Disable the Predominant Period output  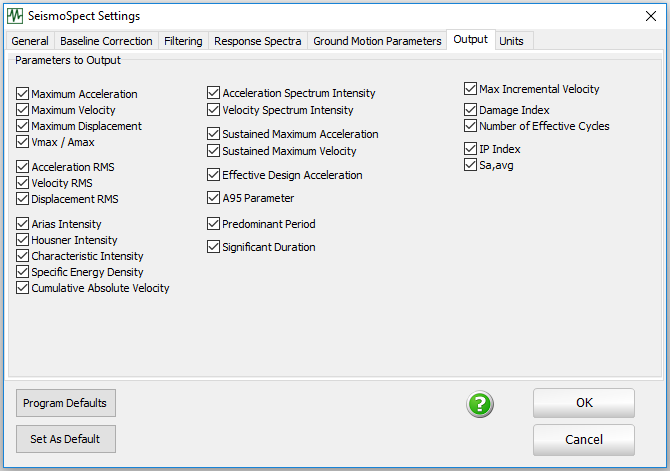coord(214,224)
